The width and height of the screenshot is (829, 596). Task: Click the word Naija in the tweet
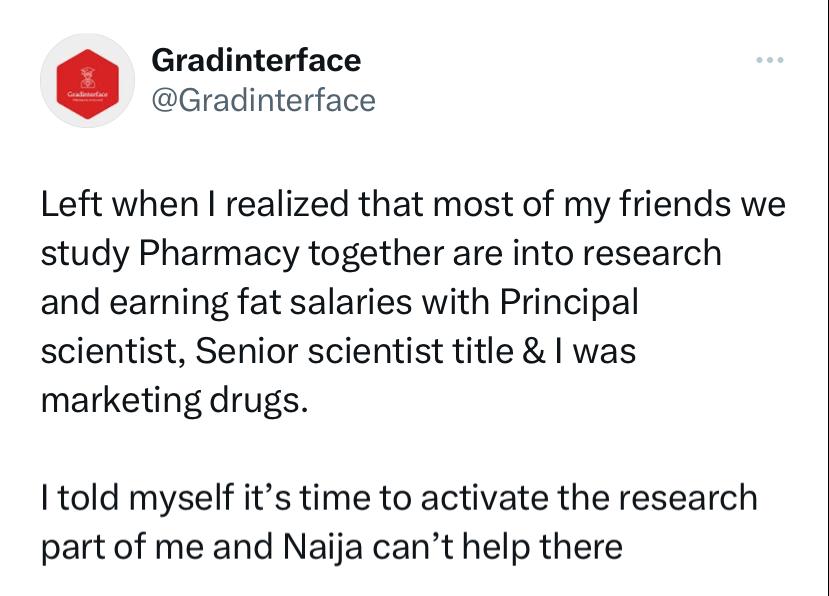[x=323, y=547]
